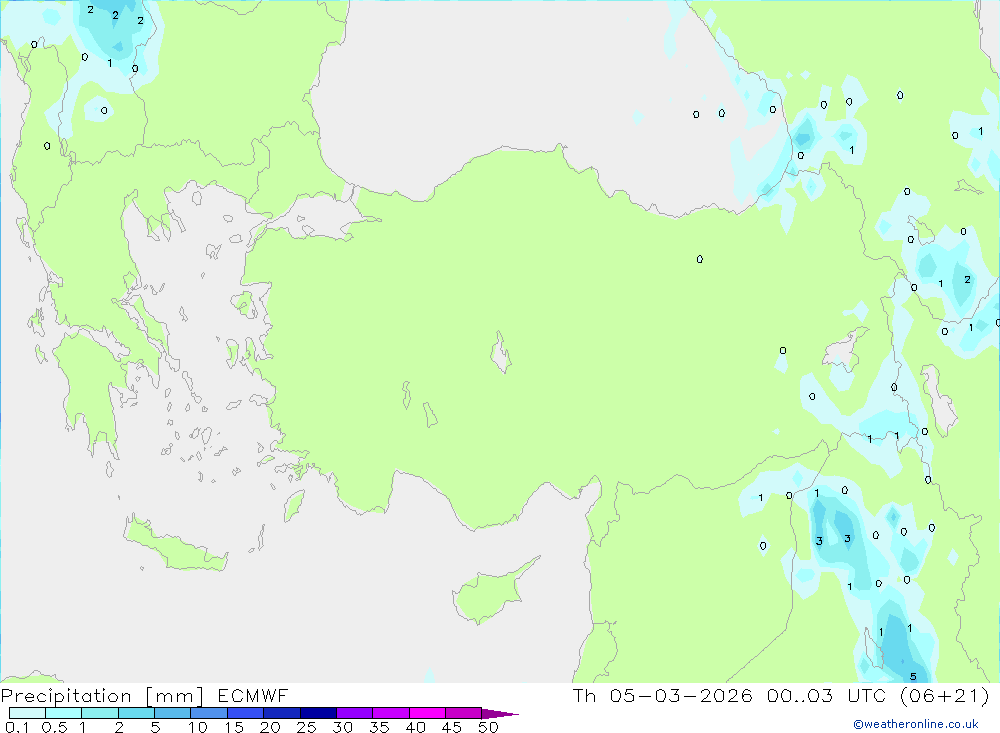Select the 5–10 mm legend color swatch

click(172, 713)
